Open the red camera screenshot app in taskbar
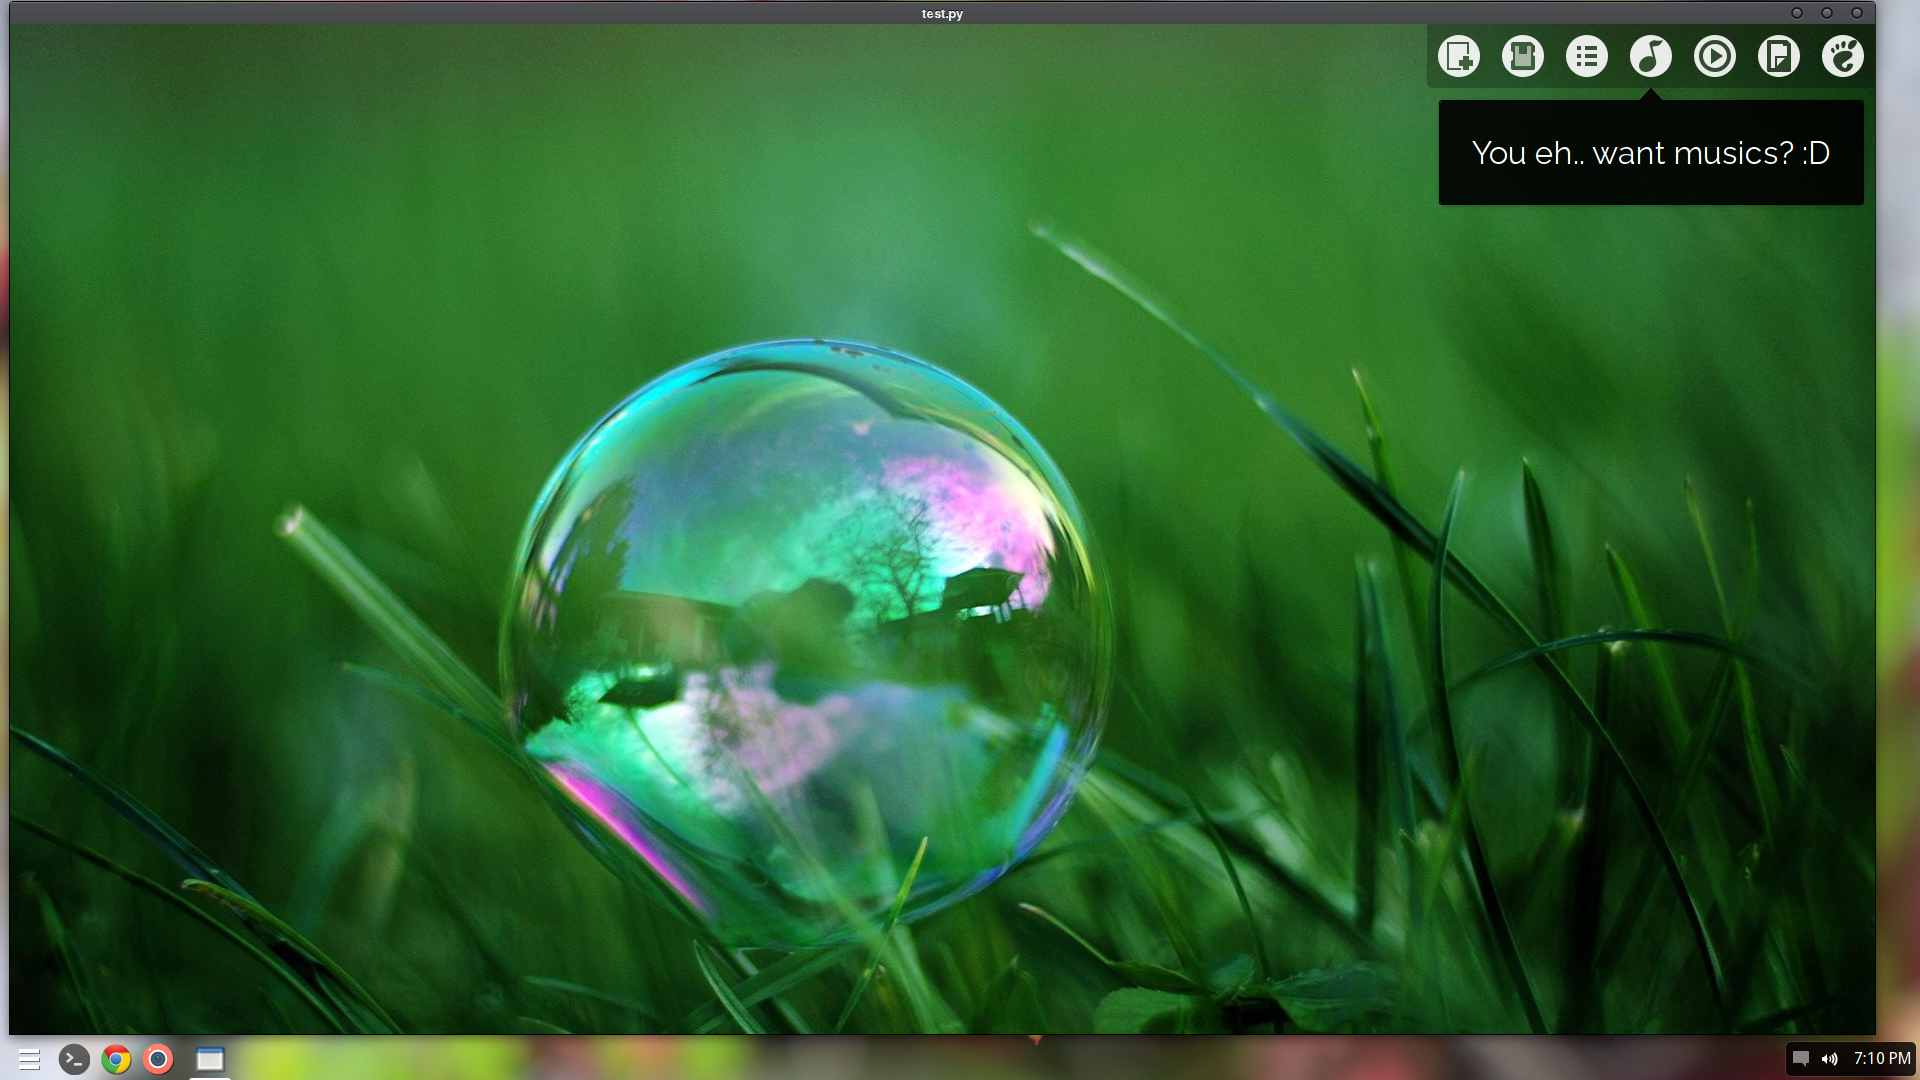Screen dimensions: 1920x1080 coord(158,1059)
